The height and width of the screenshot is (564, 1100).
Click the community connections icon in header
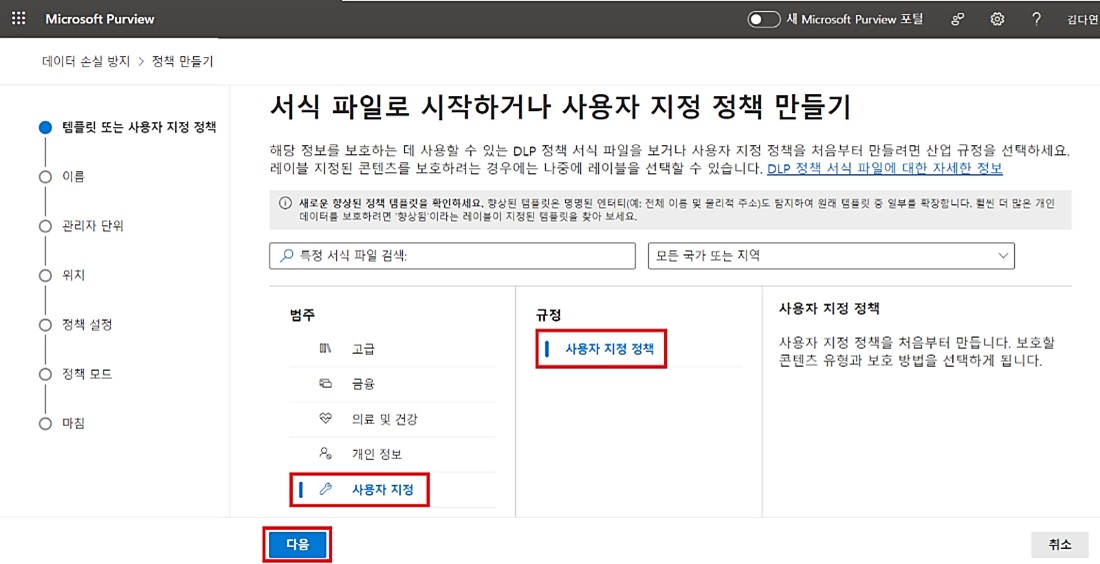coord(958,19)
